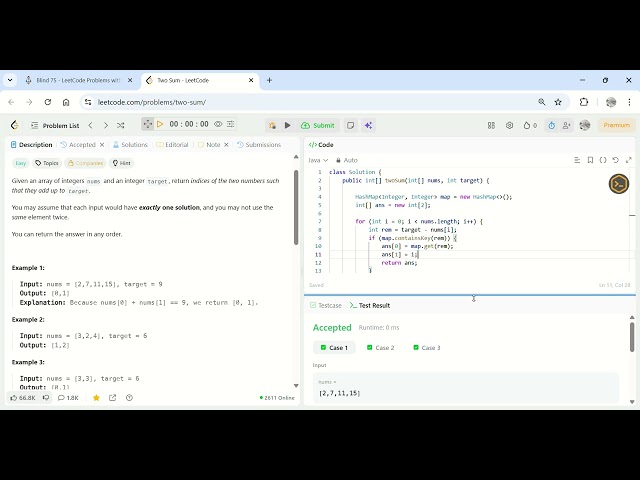Toggle the blue stopwatch icon
Viewport: 640px width, 480px height.
click(x=551, y=125)
